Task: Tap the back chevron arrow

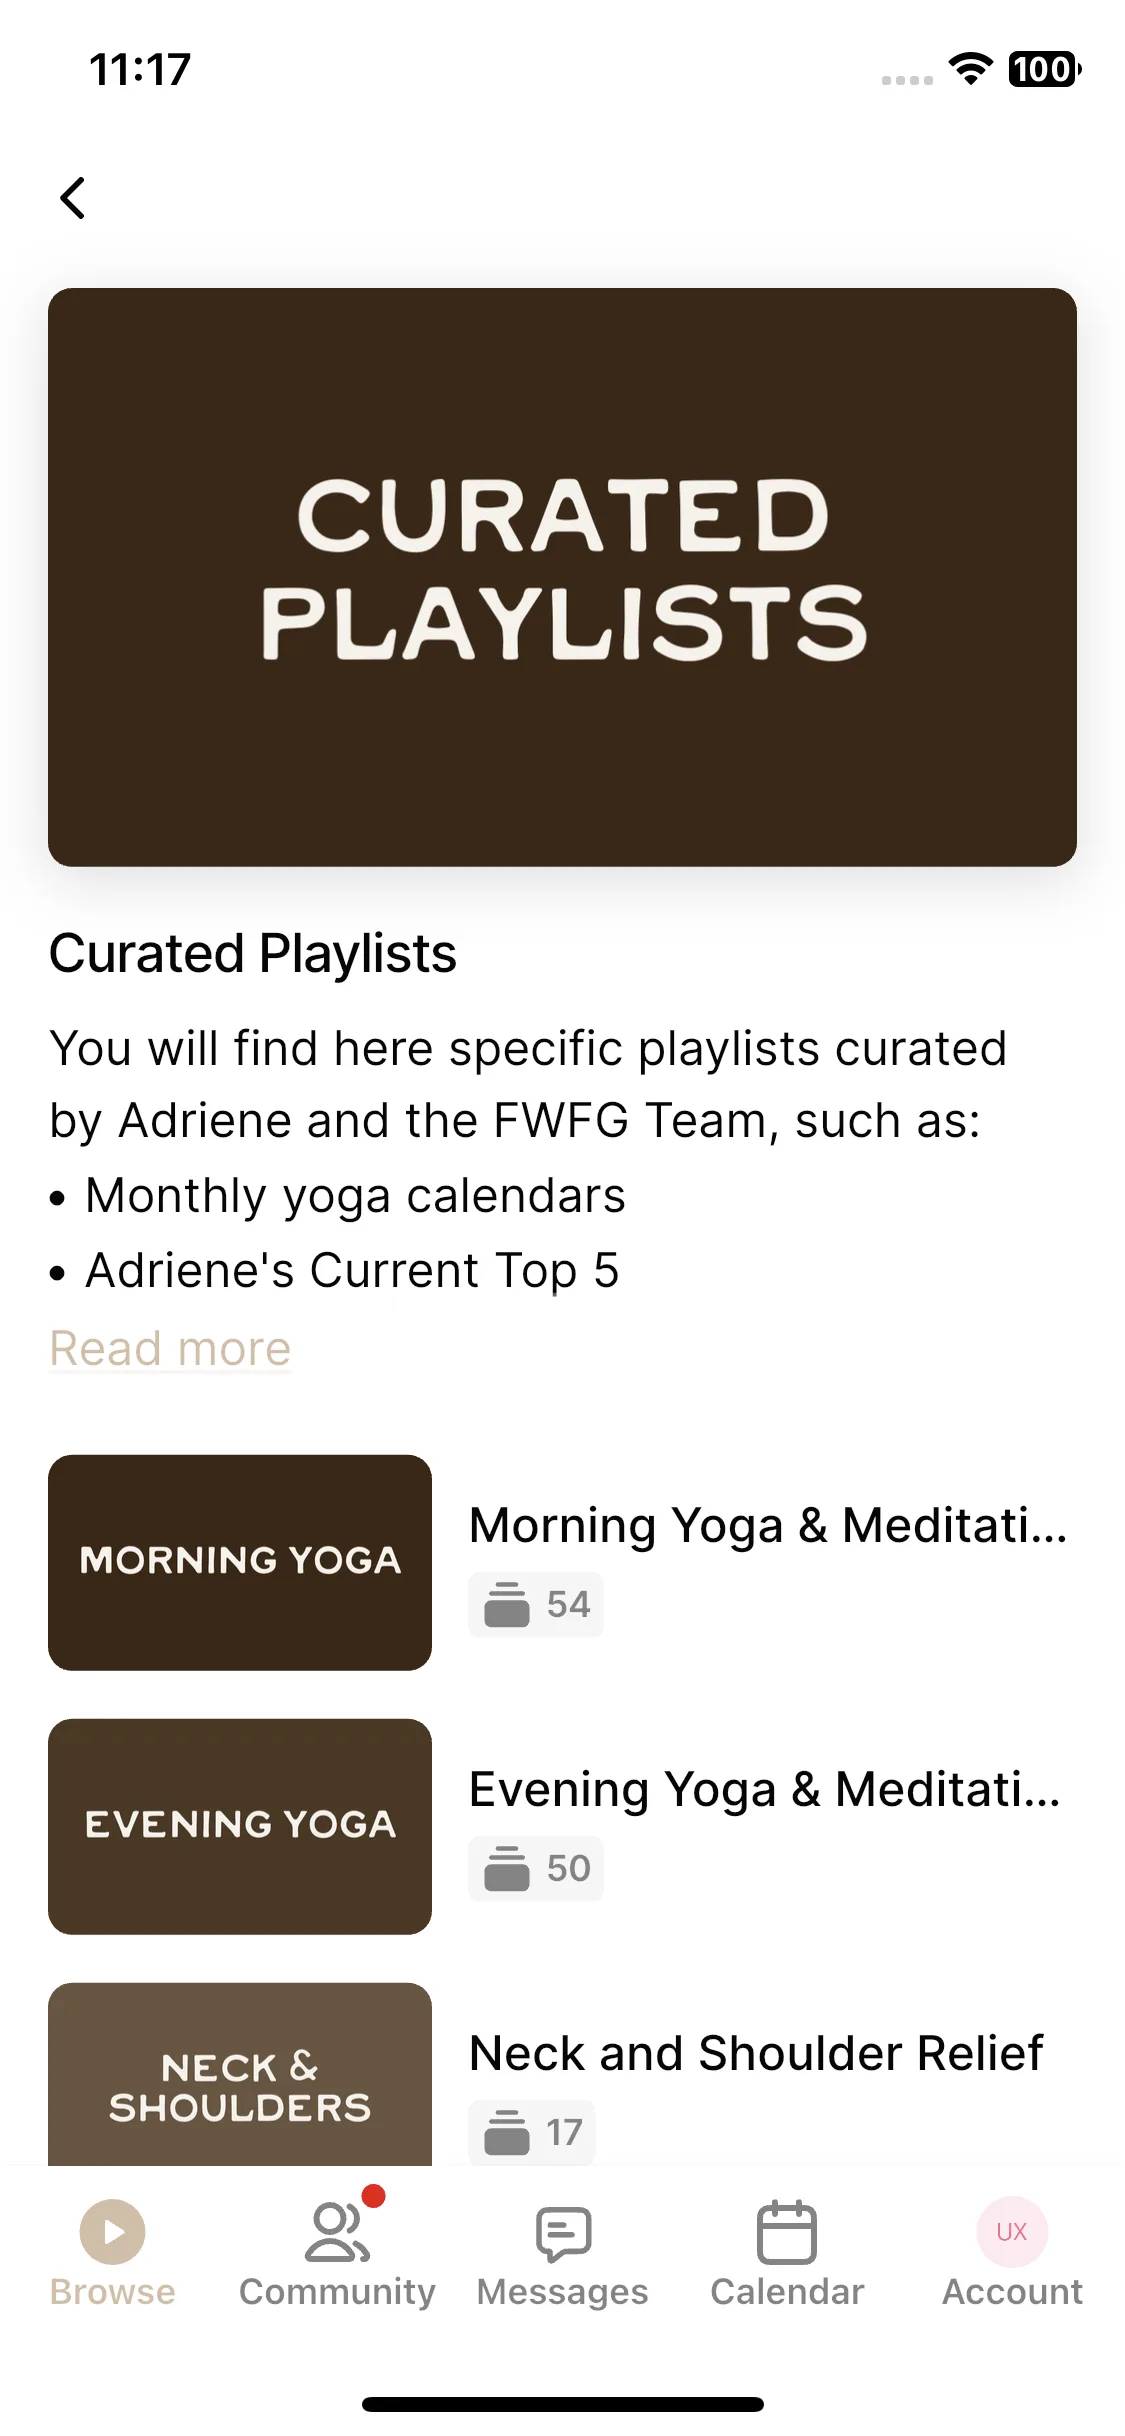Action: point(73,198)
